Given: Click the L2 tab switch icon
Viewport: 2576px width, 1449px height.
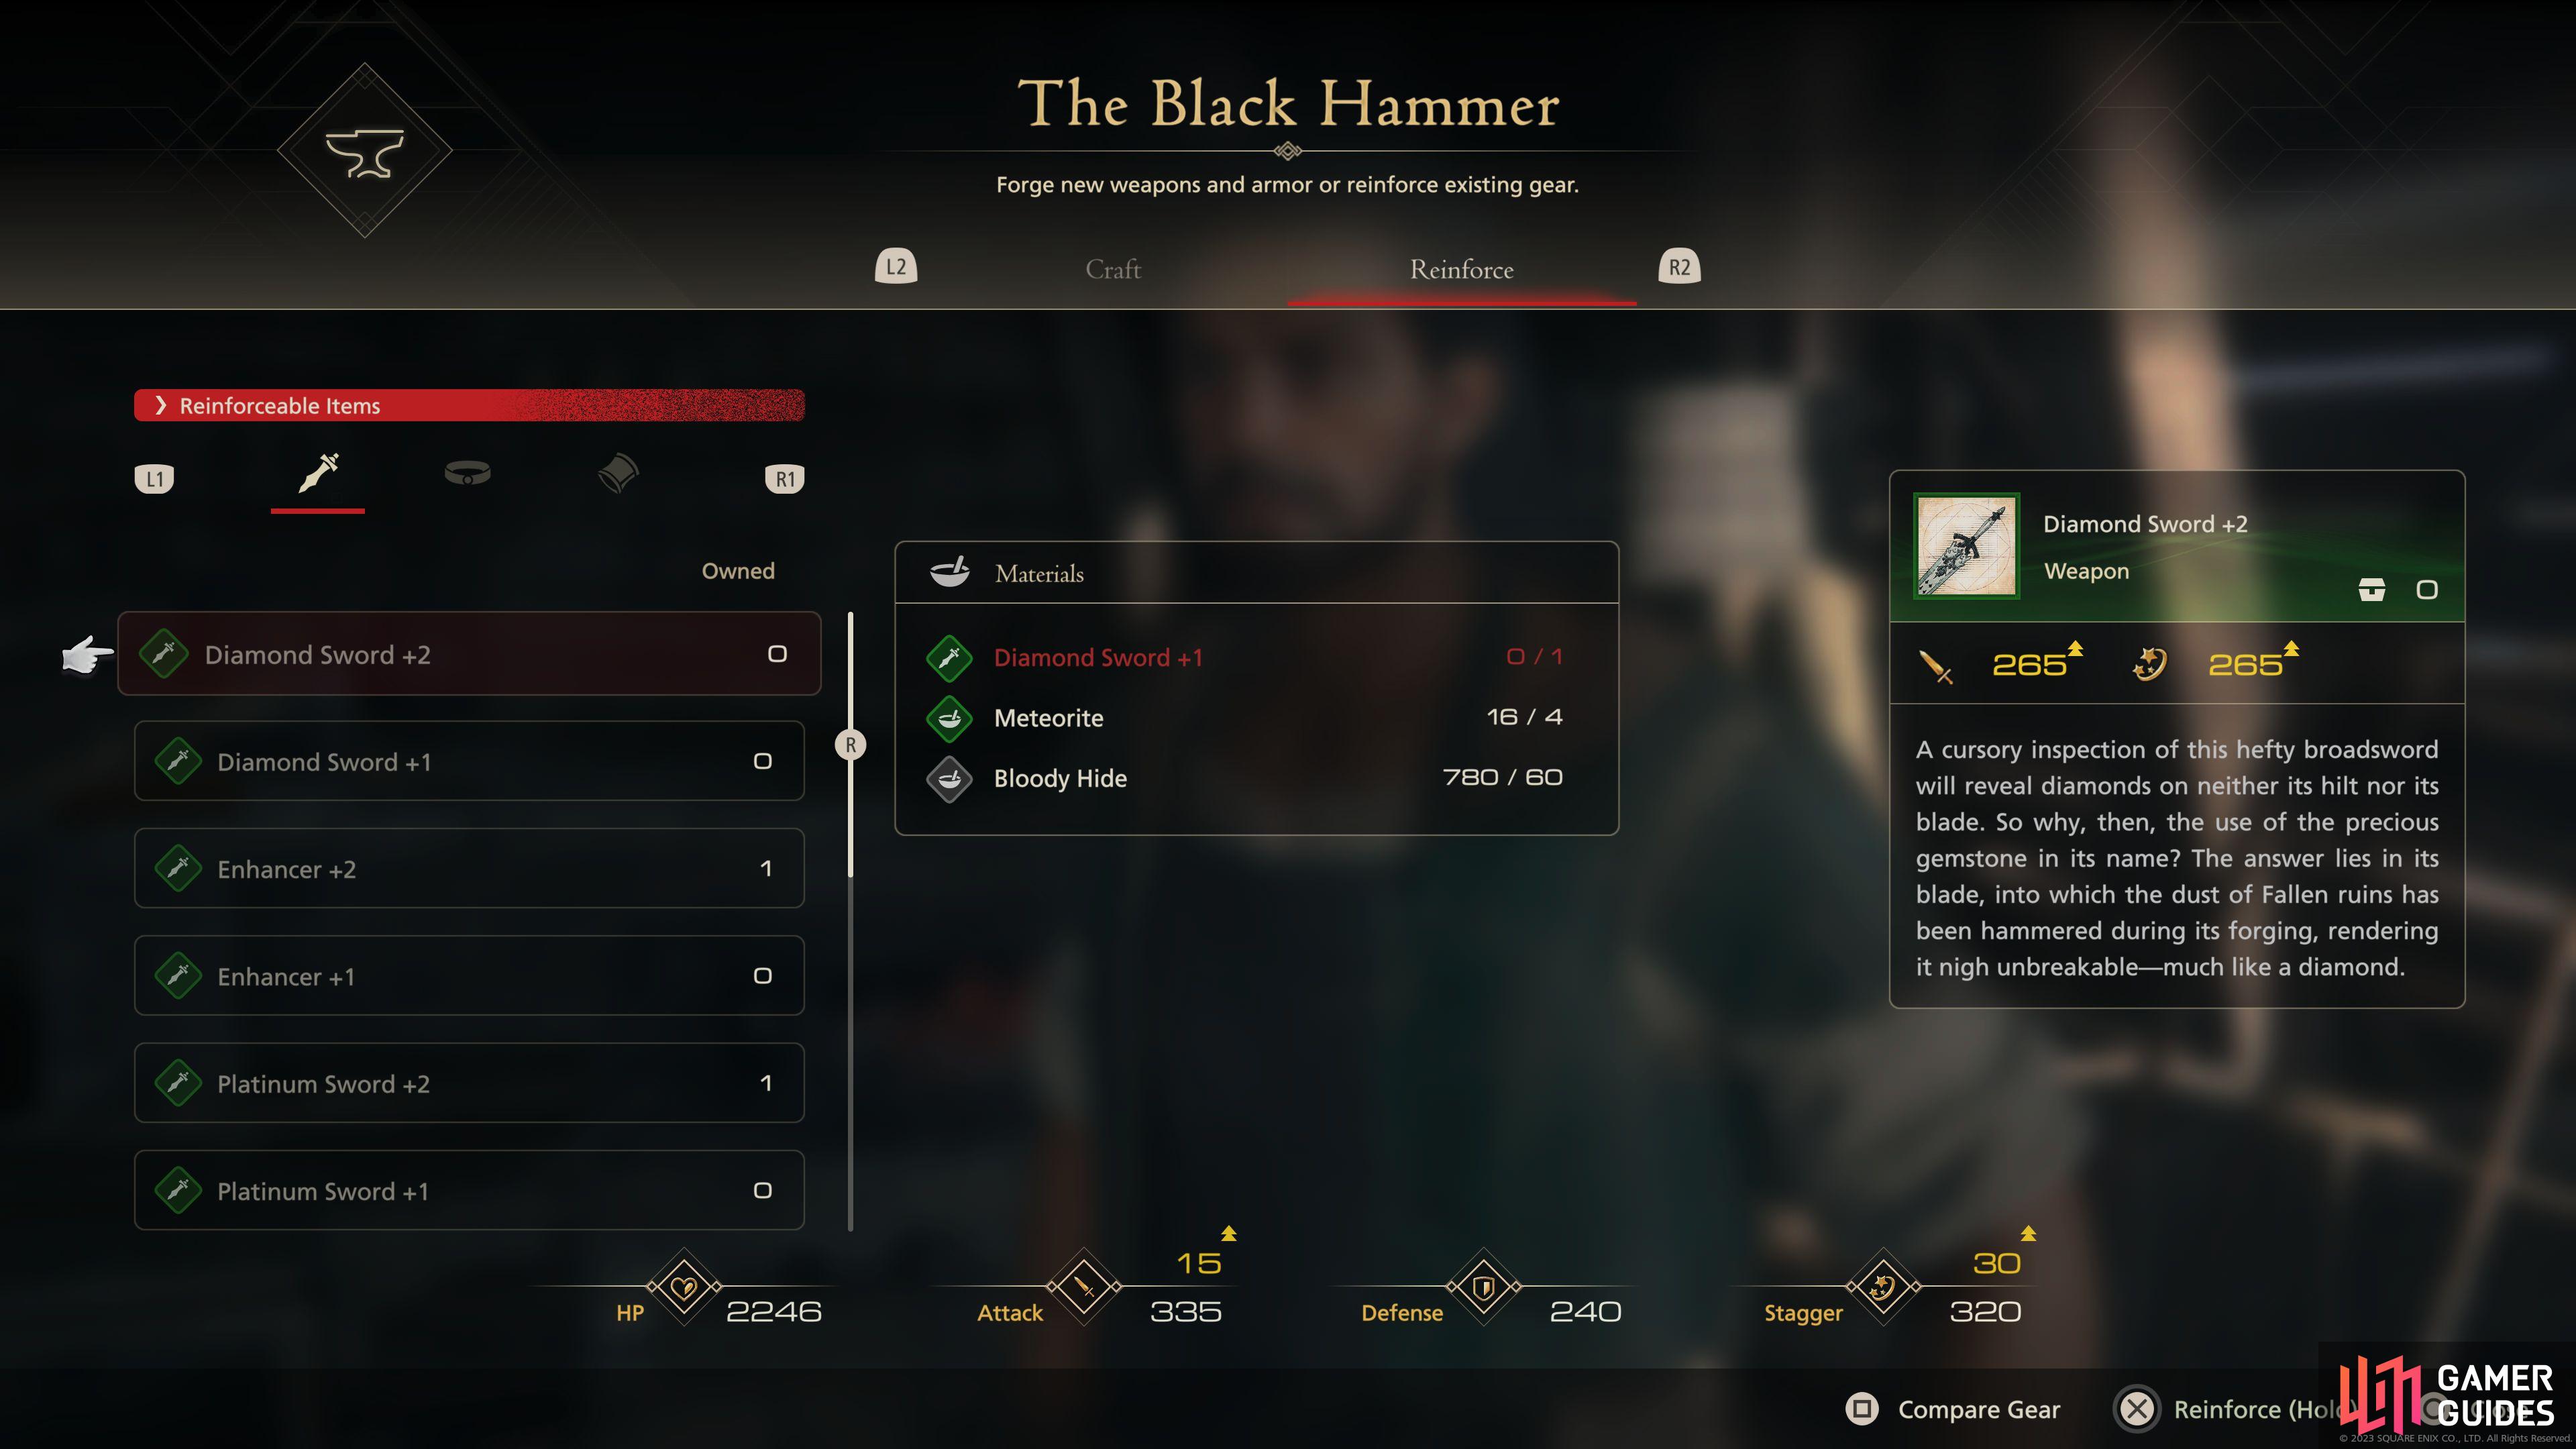Looking at the screenshot, I should coord(896,267).
